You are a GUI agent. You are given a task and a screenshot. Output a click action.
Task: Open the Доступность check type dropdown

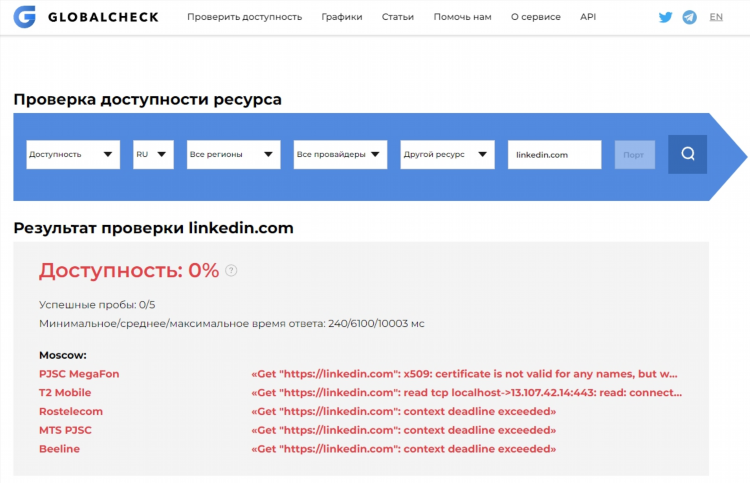point(73,154)
